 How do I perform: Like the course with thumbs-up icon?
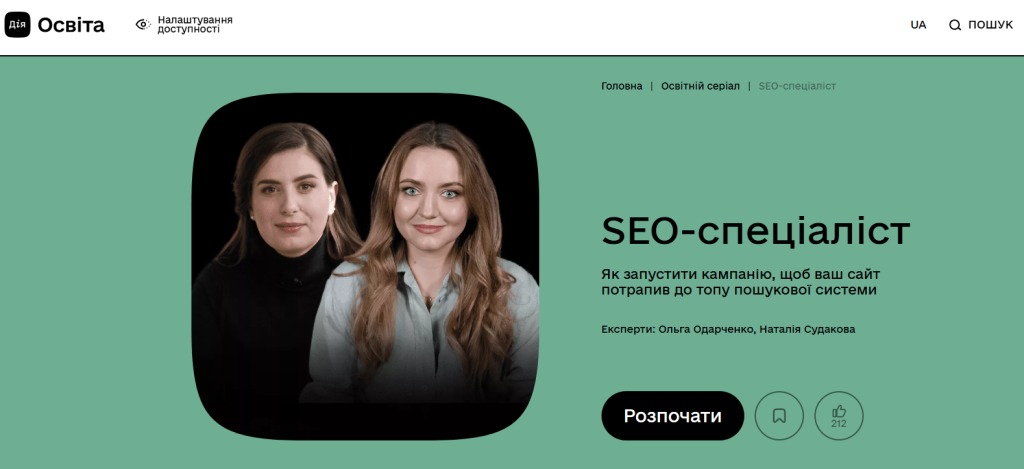(x=839, y=411)
